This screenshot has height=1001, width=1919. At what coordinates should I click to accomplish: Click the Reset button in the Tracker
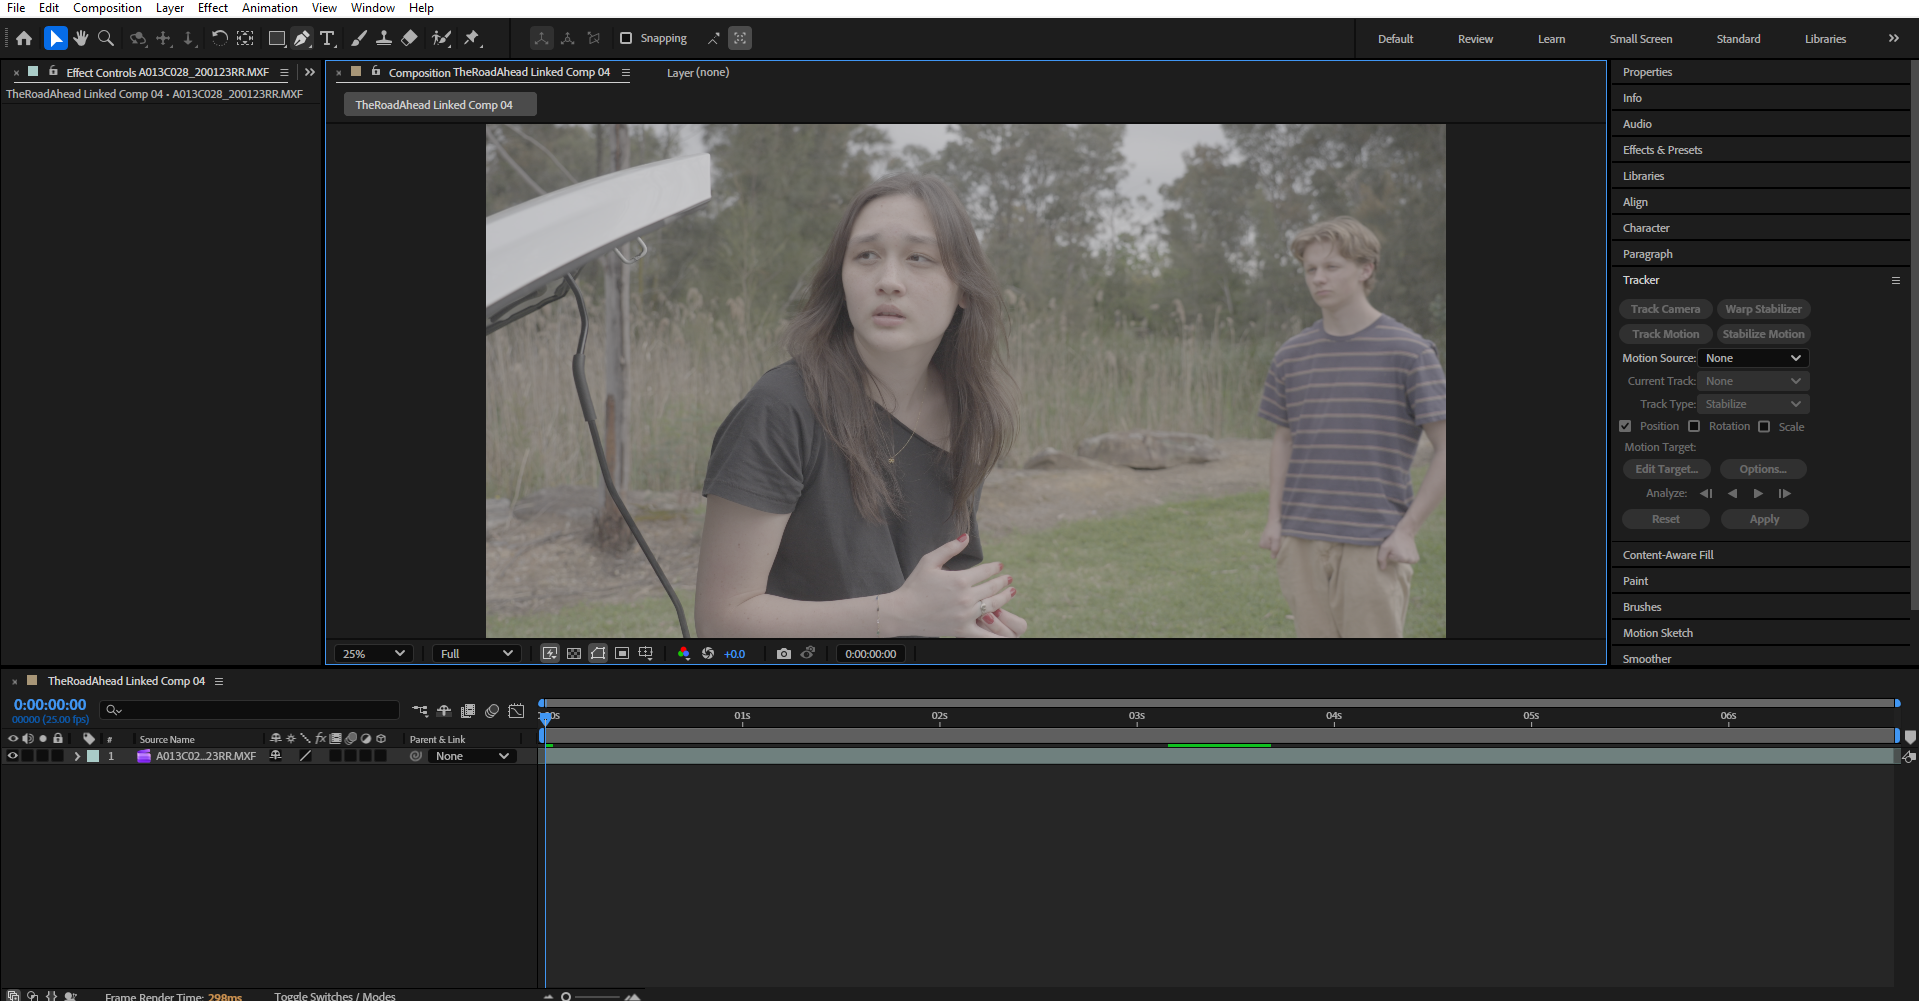click(1665, 519)
